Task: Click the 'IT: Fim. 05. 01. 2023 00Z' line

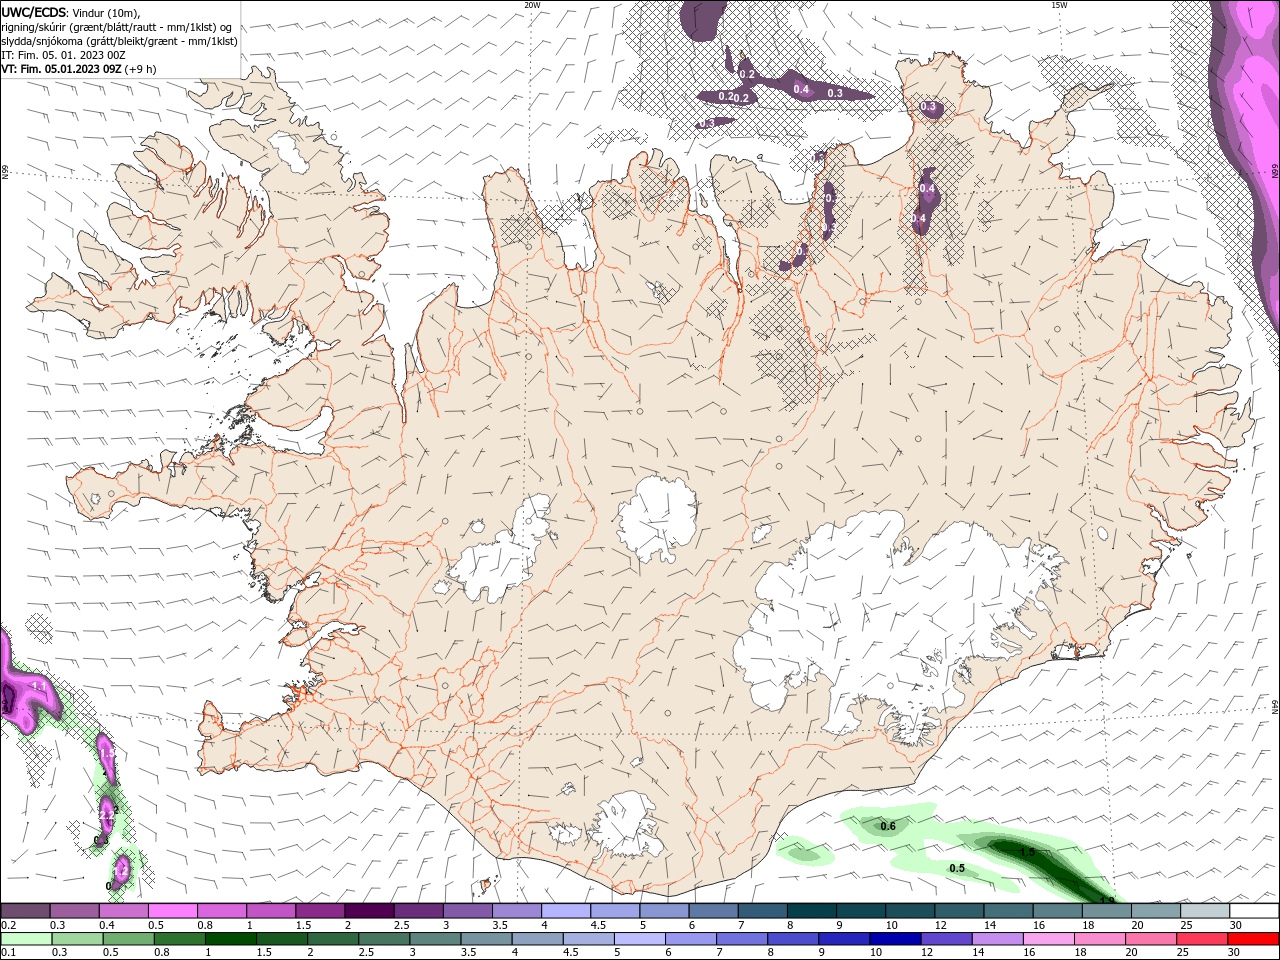Action: (x=62, y=55)
